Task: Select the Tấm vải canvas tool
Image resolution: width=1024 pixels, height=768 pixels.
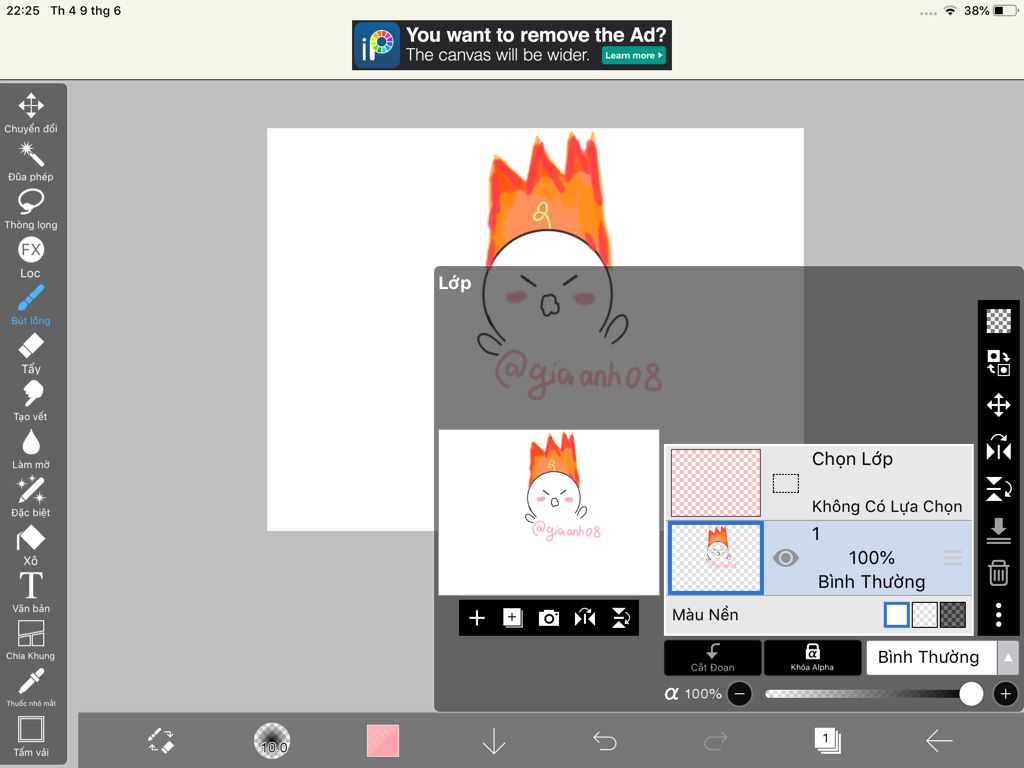Action: pyautogui.click(x=31, y=737)
